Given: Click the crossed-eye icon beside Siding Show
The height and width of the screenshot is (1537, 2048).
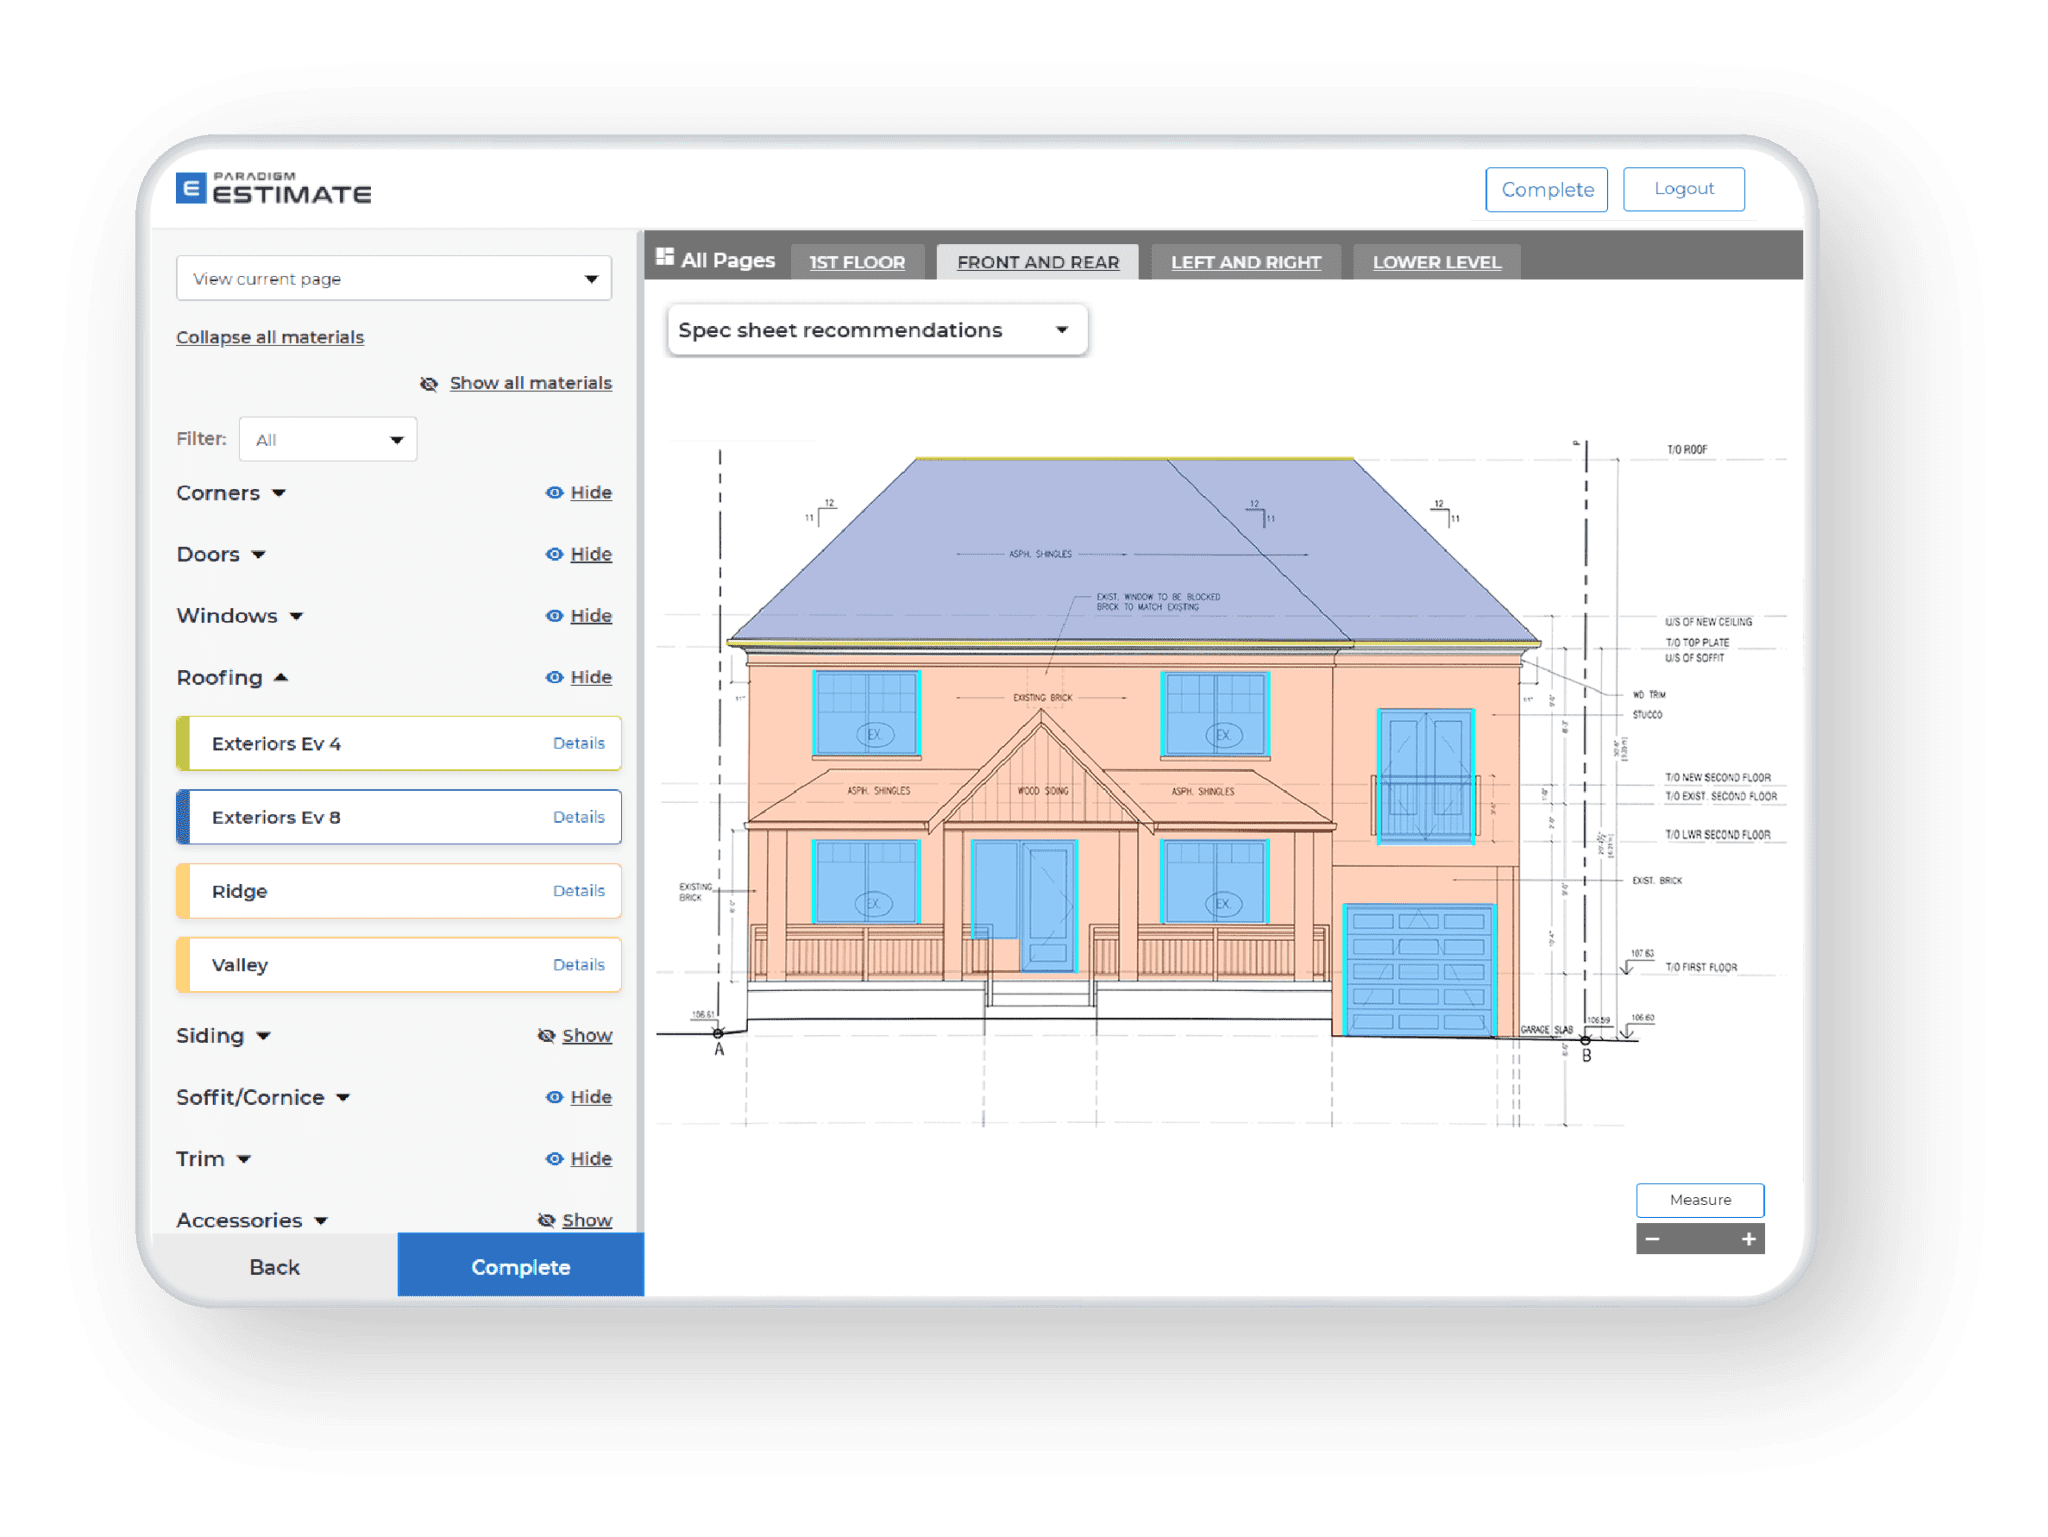Looking at the screenshot, I should coord(546,1036).
